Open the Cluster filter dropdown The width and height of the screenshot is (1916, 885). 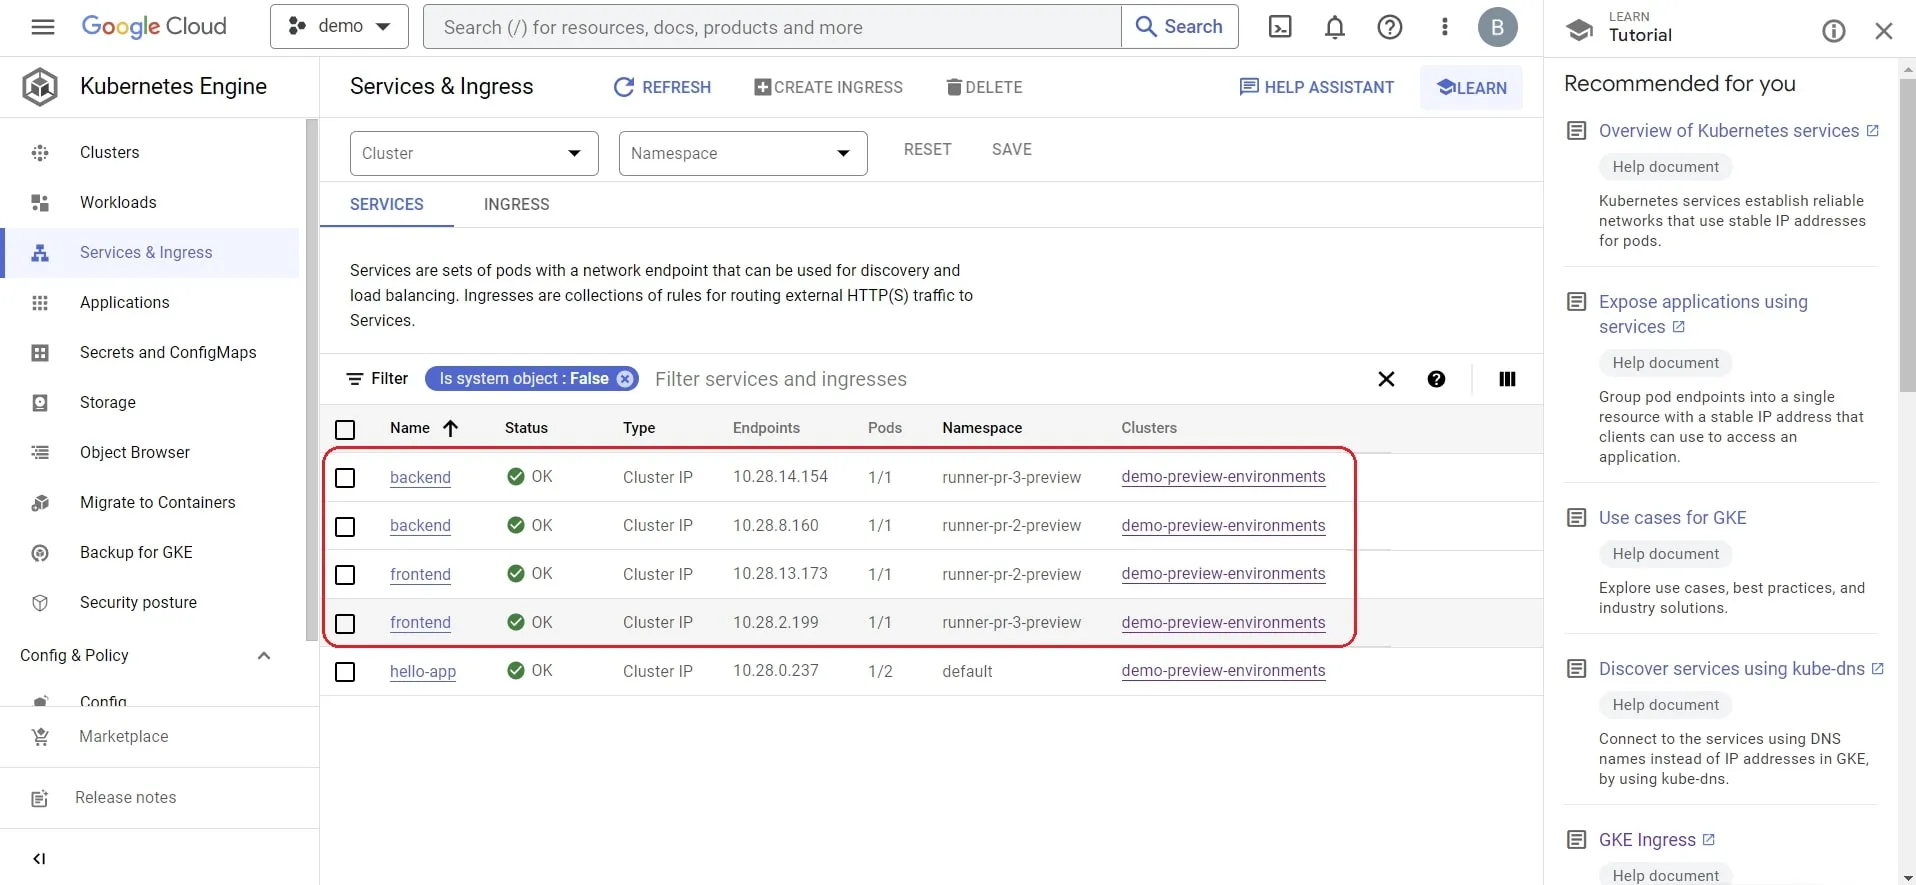point(474,153)
